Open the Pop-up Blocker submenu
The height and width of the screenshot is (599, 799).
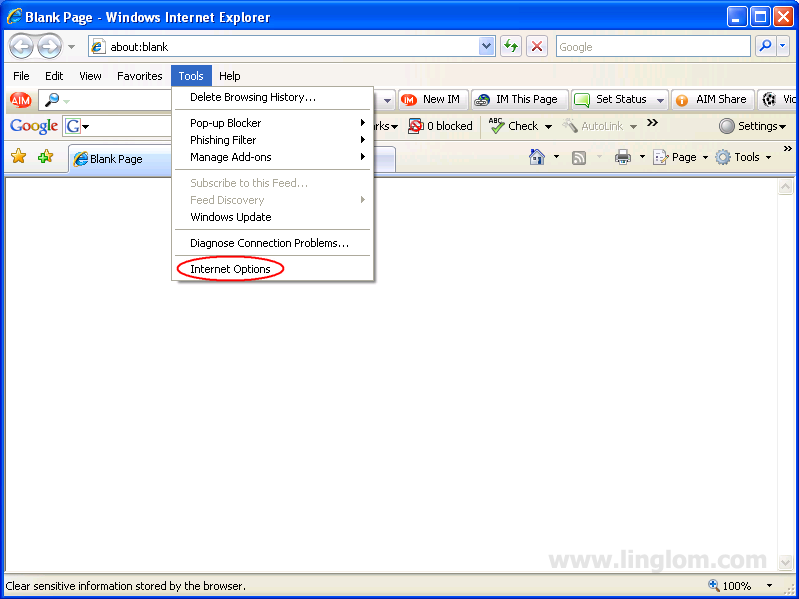[273, 123]
